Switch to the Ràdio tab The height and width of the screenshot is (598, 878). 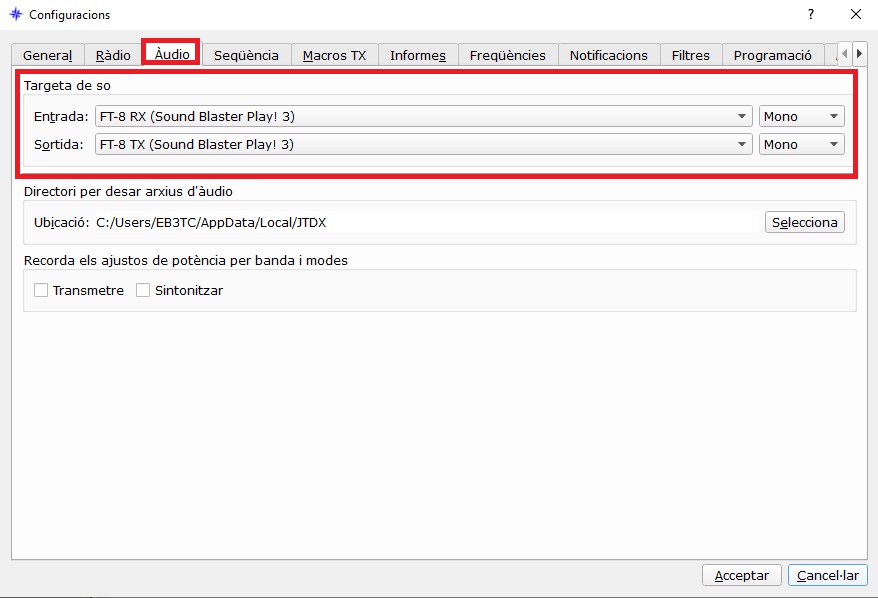[x=113, y=55]
